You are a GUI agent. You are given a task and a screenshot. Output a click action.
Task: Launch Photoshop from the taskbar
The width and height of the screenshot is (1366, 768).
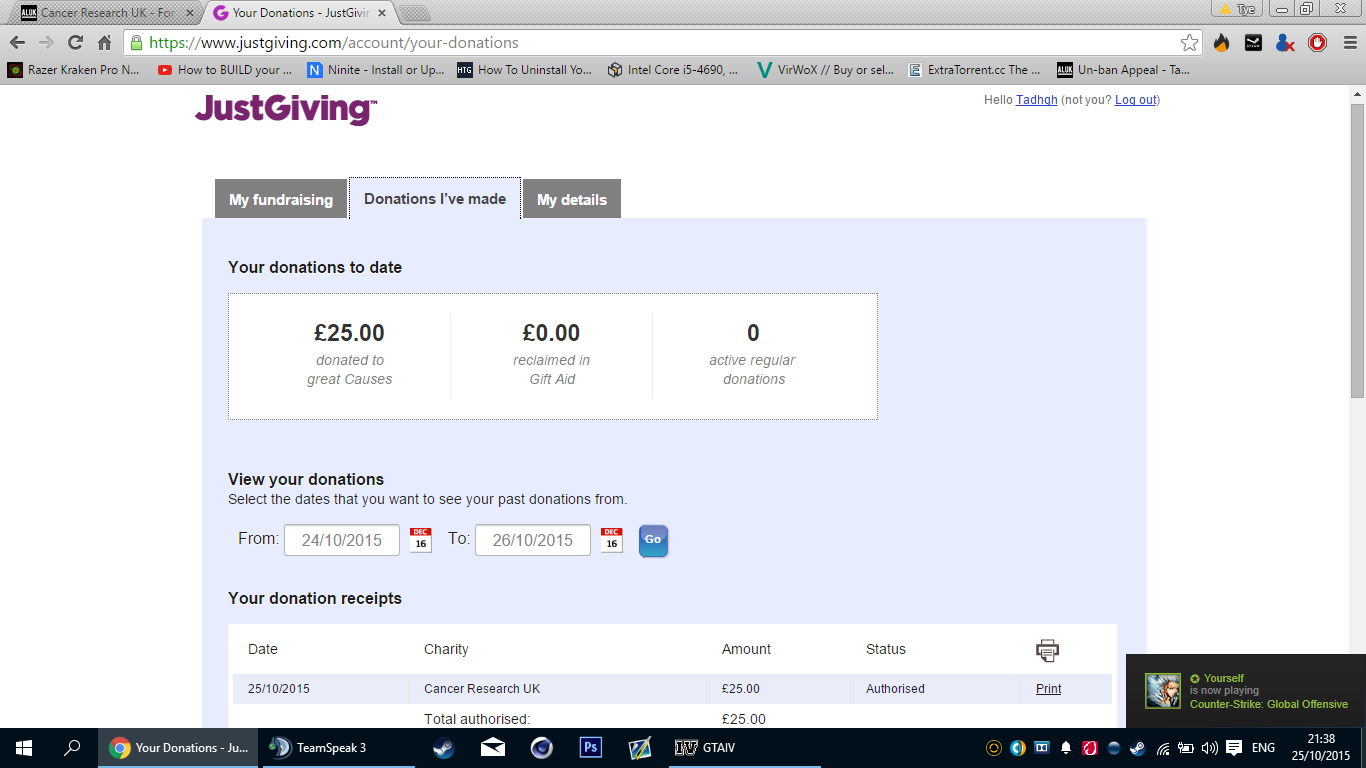[x=590, y=748]
